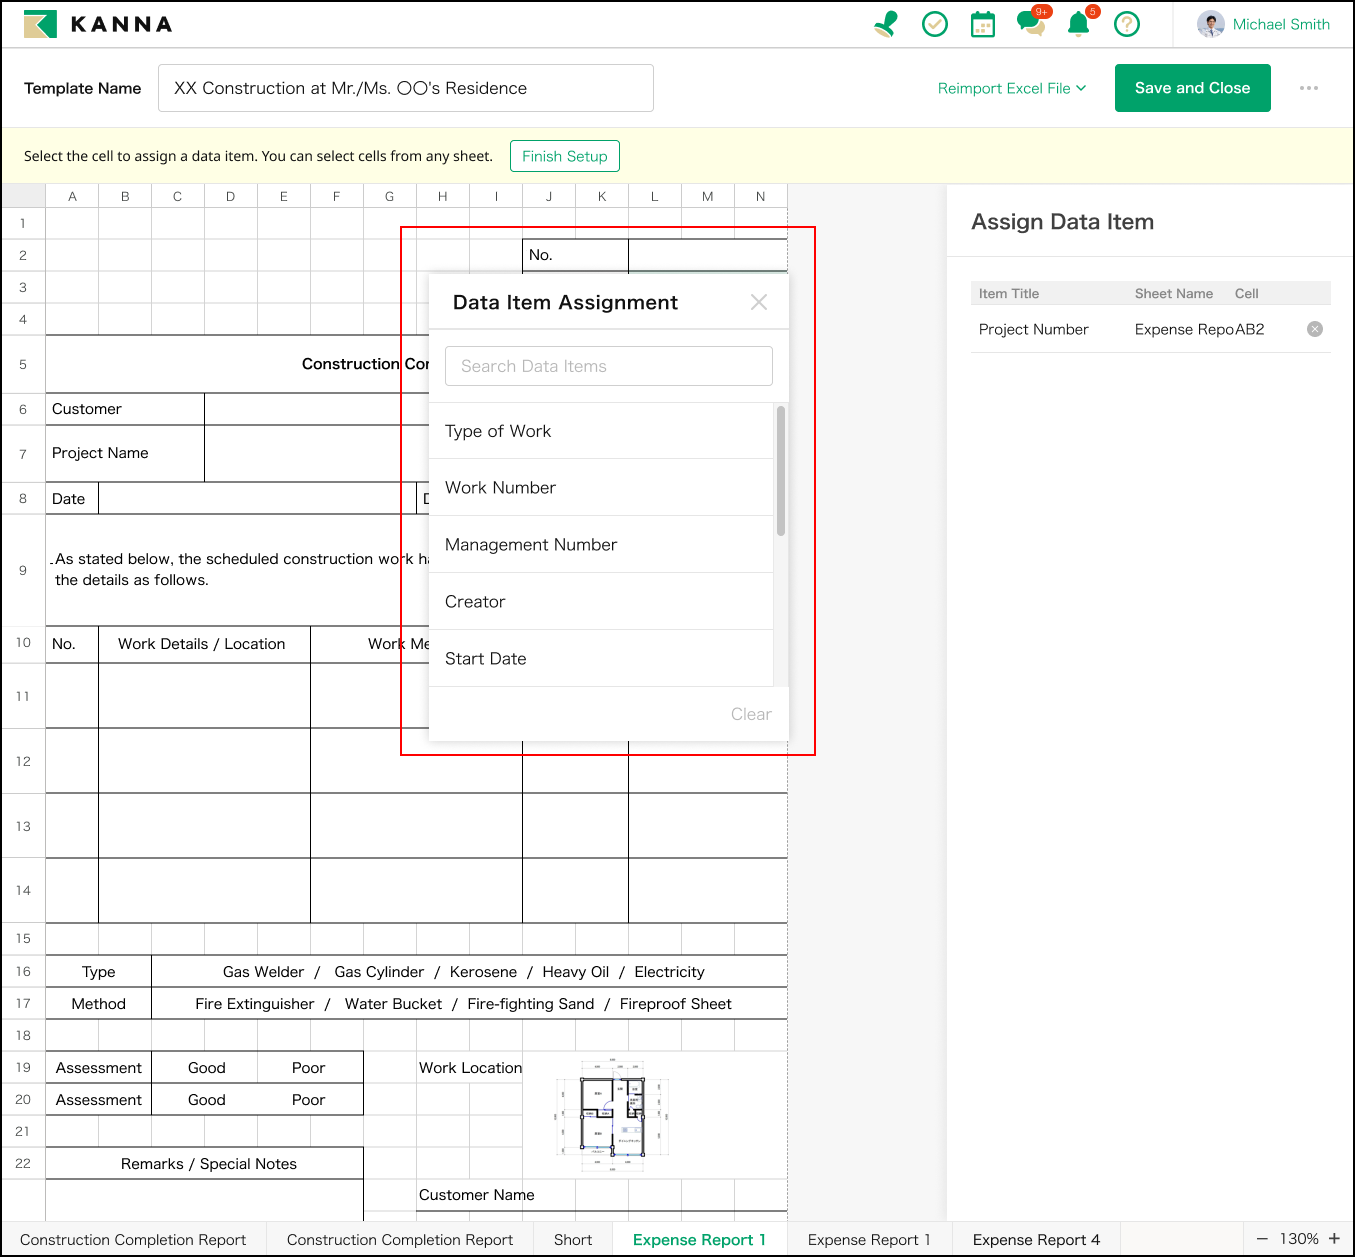1355x1257 pixels.
Task: Remove the Project Number assignment
Action: point(1315,329)
